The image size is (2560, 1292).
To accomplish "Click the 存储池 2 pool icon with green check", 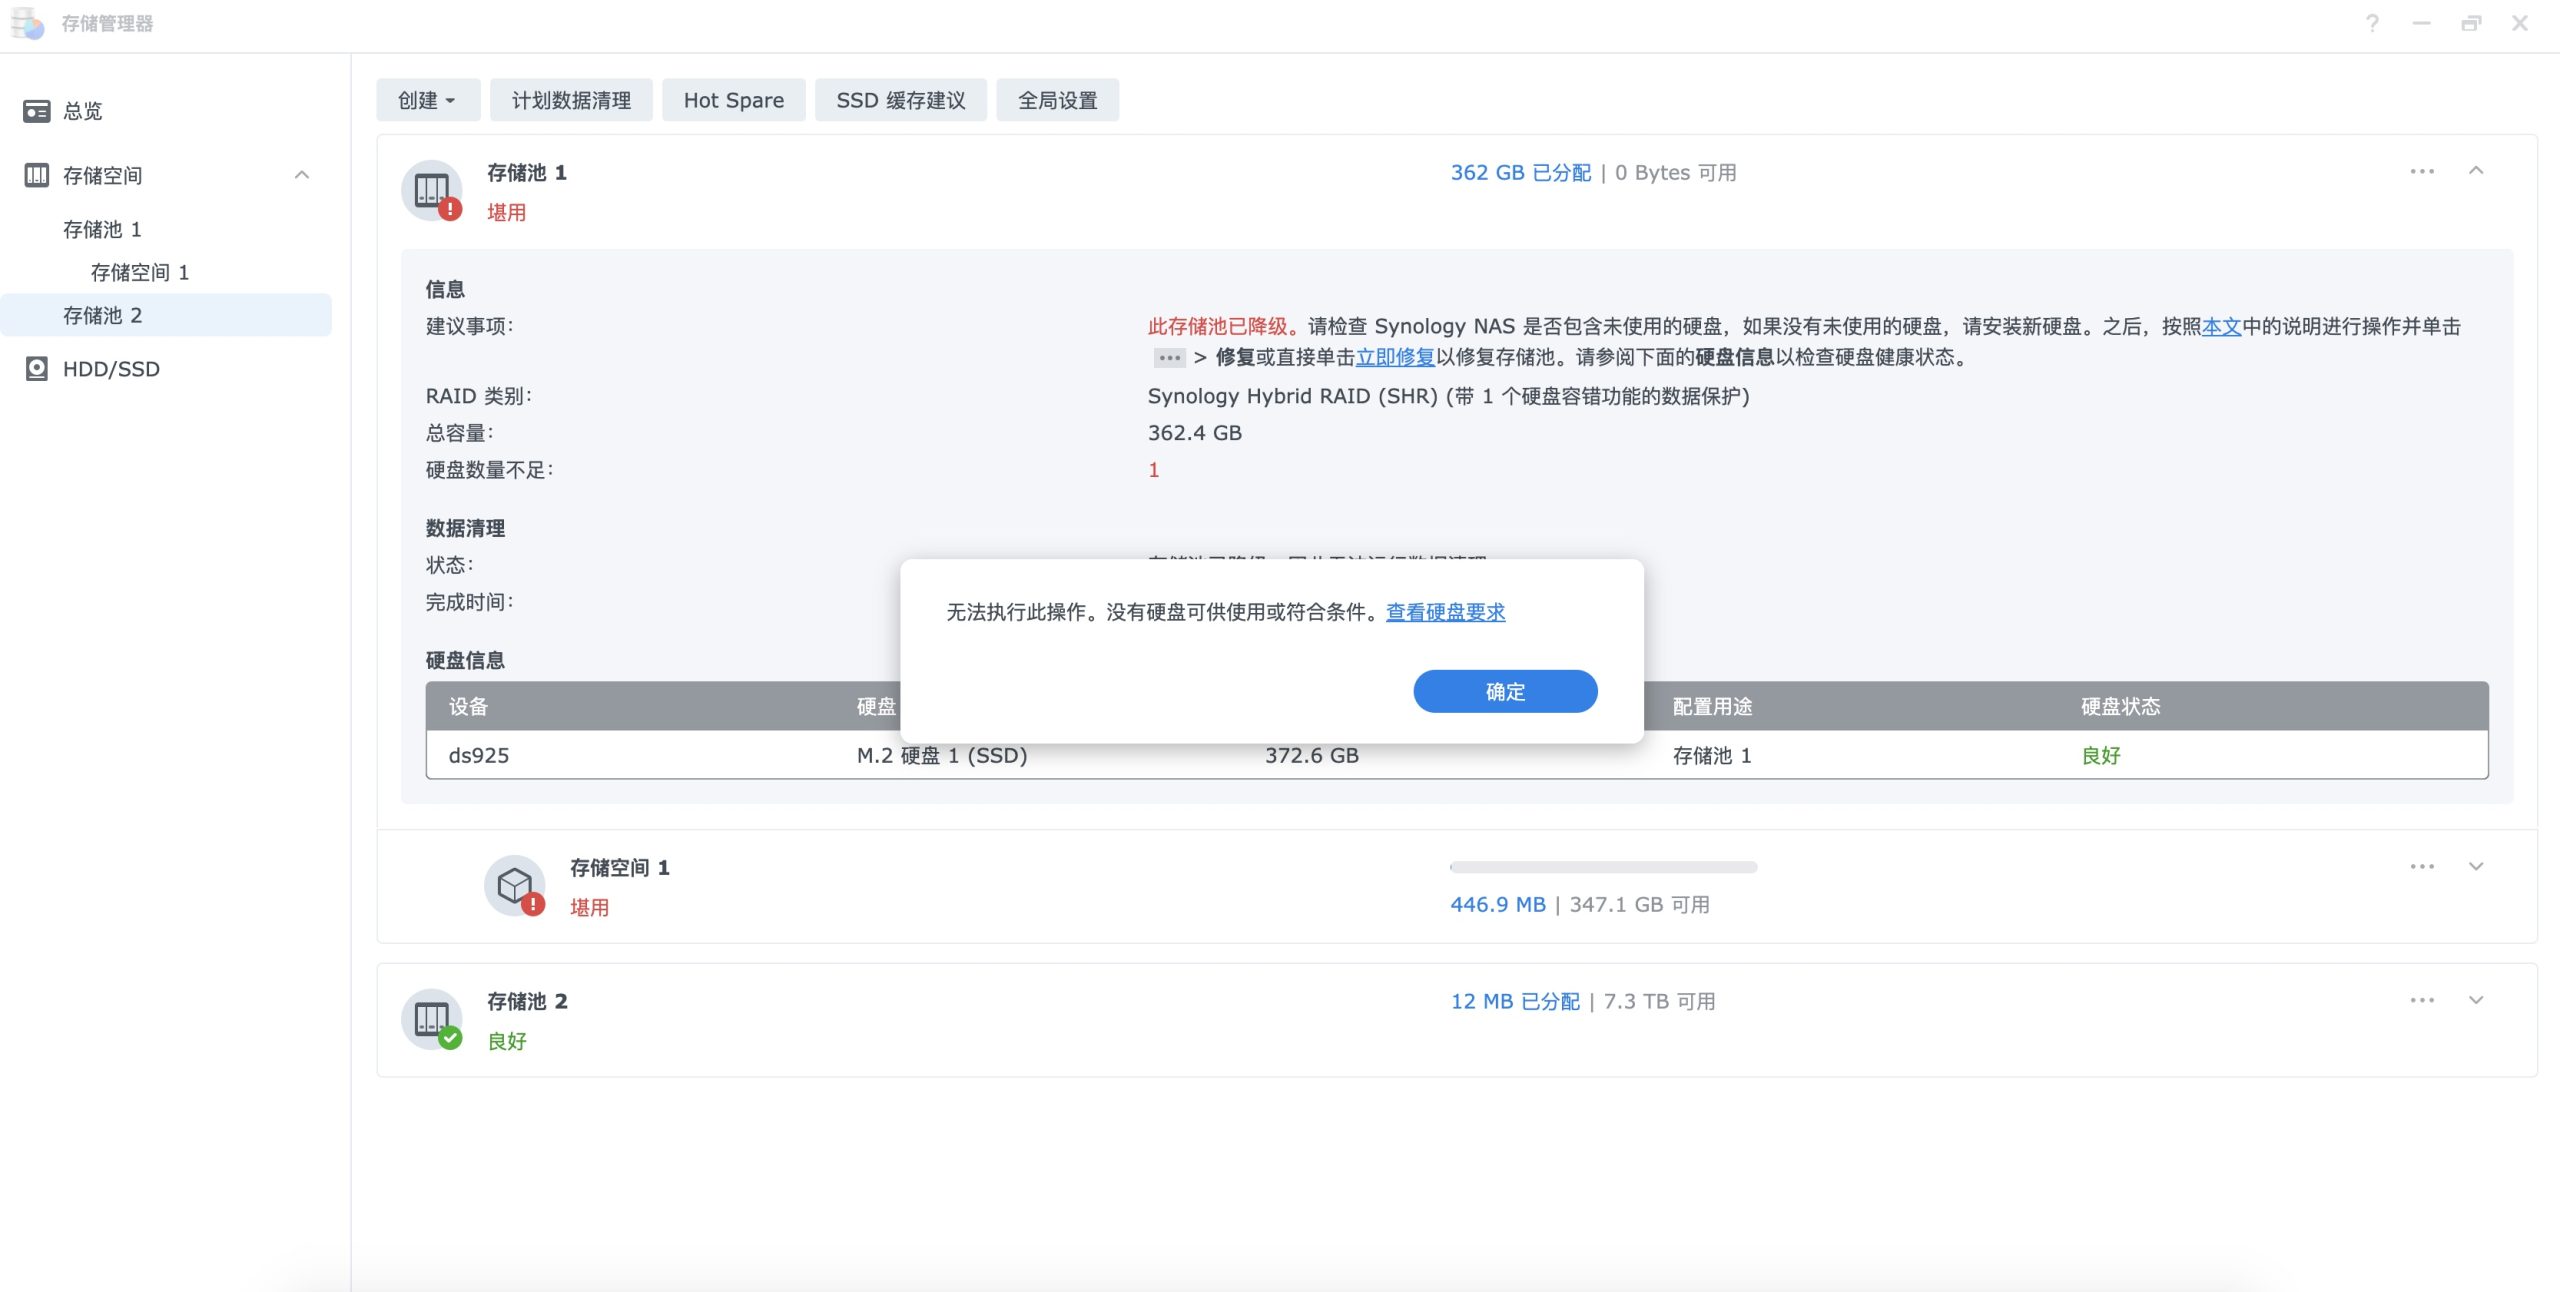I will (x=432, y=1019).
